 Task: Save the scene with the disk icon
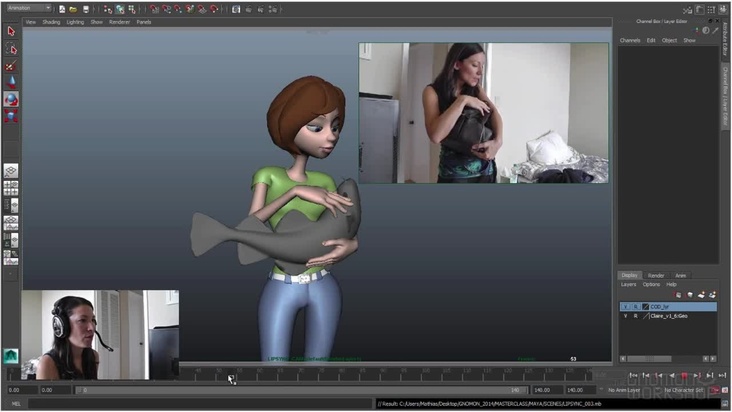pos(85,9)
